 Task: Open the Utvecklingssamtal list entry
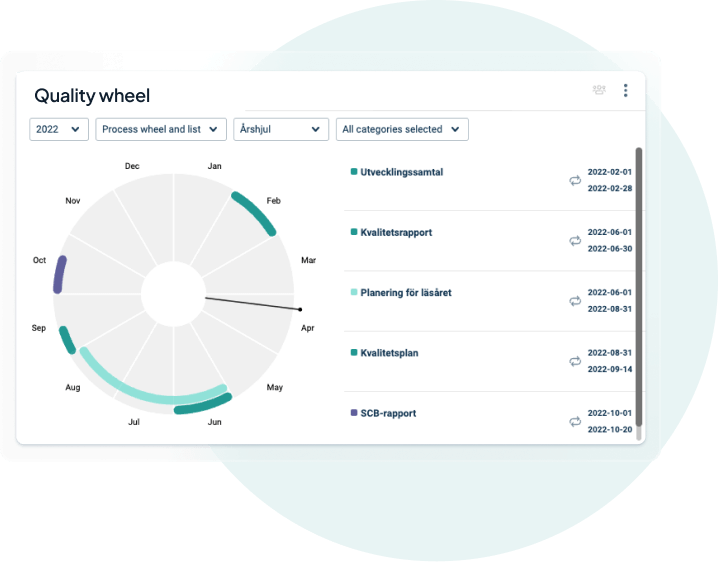[x=401, y=172]
